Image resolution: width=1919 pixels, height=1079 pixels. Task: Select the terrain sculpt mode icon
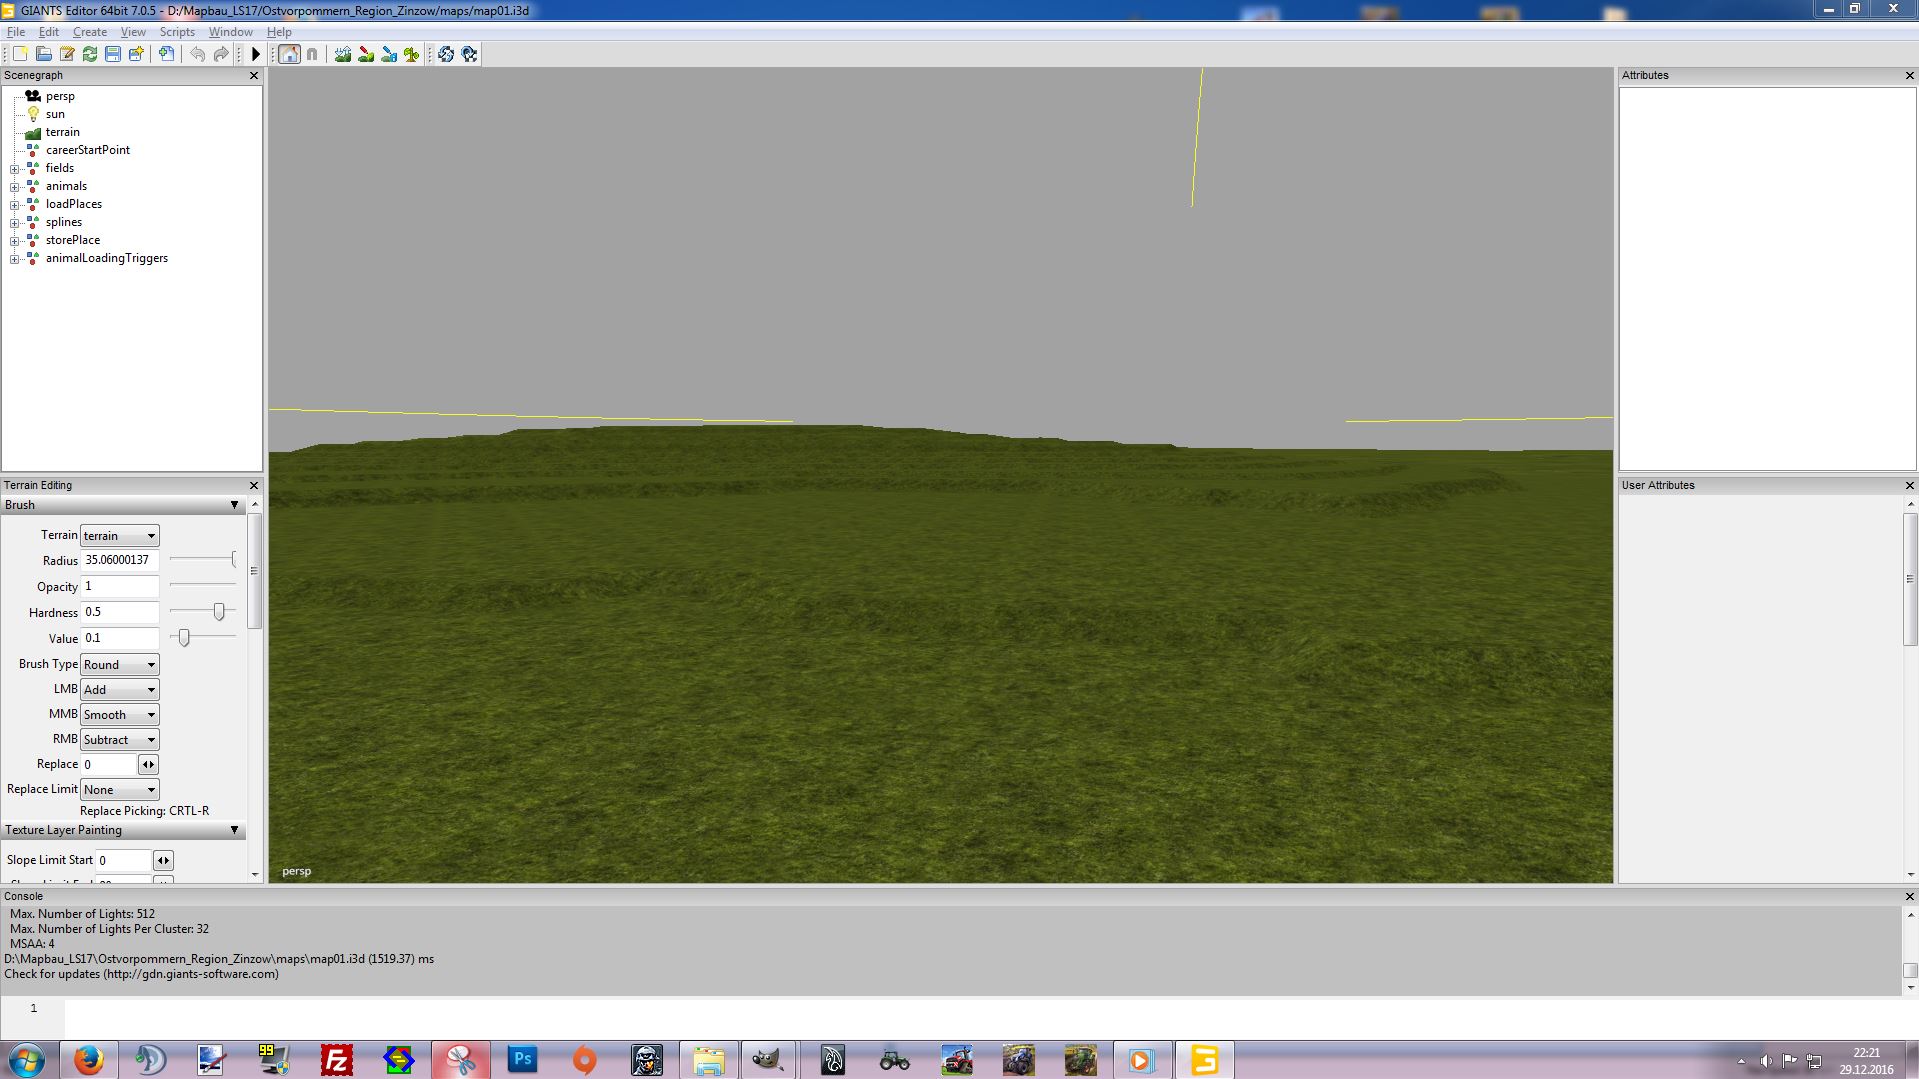click(x=343, y=54)
